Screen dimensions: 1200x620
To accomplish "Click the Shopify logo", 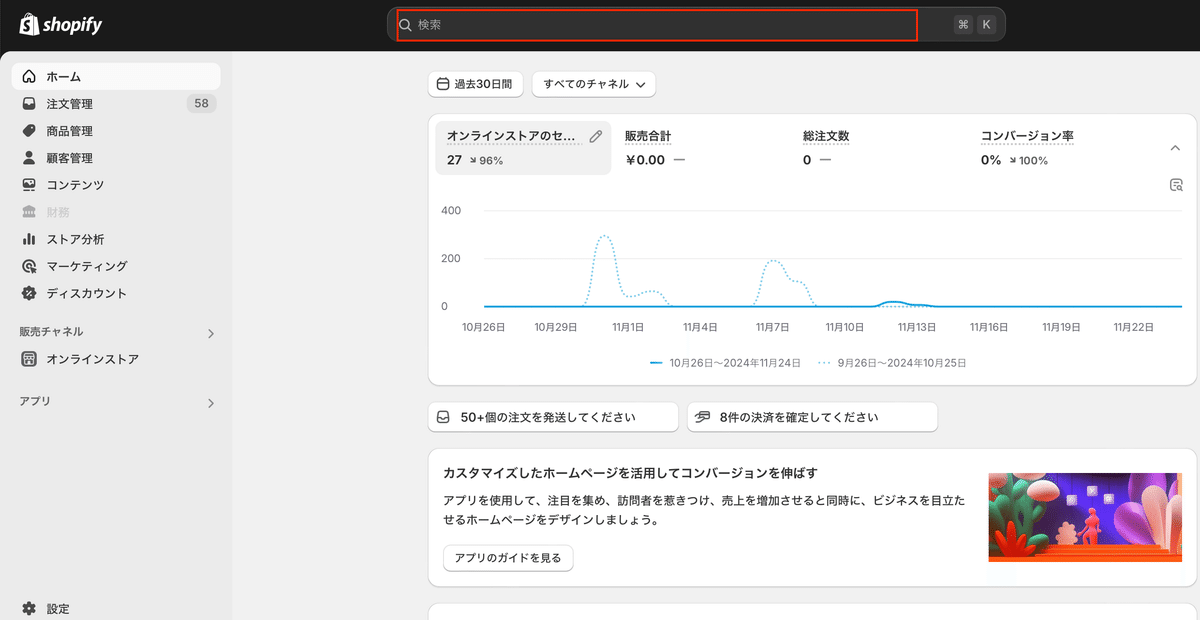I will click(x=61, y=24).
